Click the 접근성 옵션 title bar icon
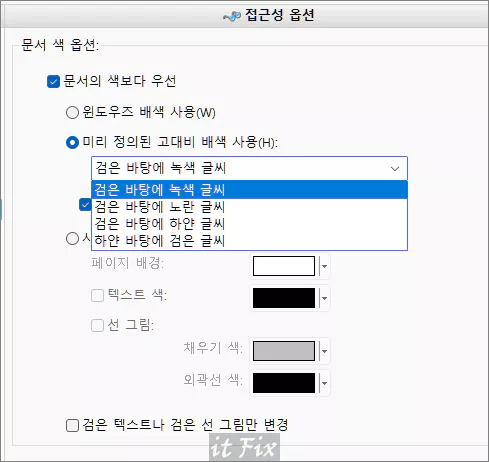 232,15
